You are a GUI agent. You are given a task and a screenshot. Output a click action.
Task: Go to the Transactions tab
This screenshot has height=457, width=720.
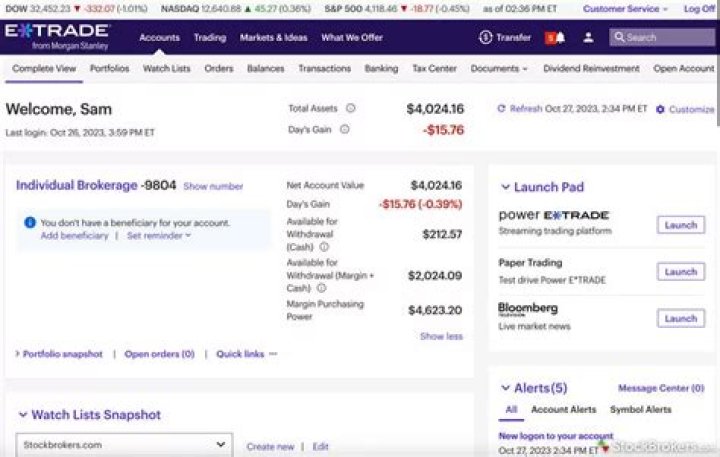pos(325,68)
